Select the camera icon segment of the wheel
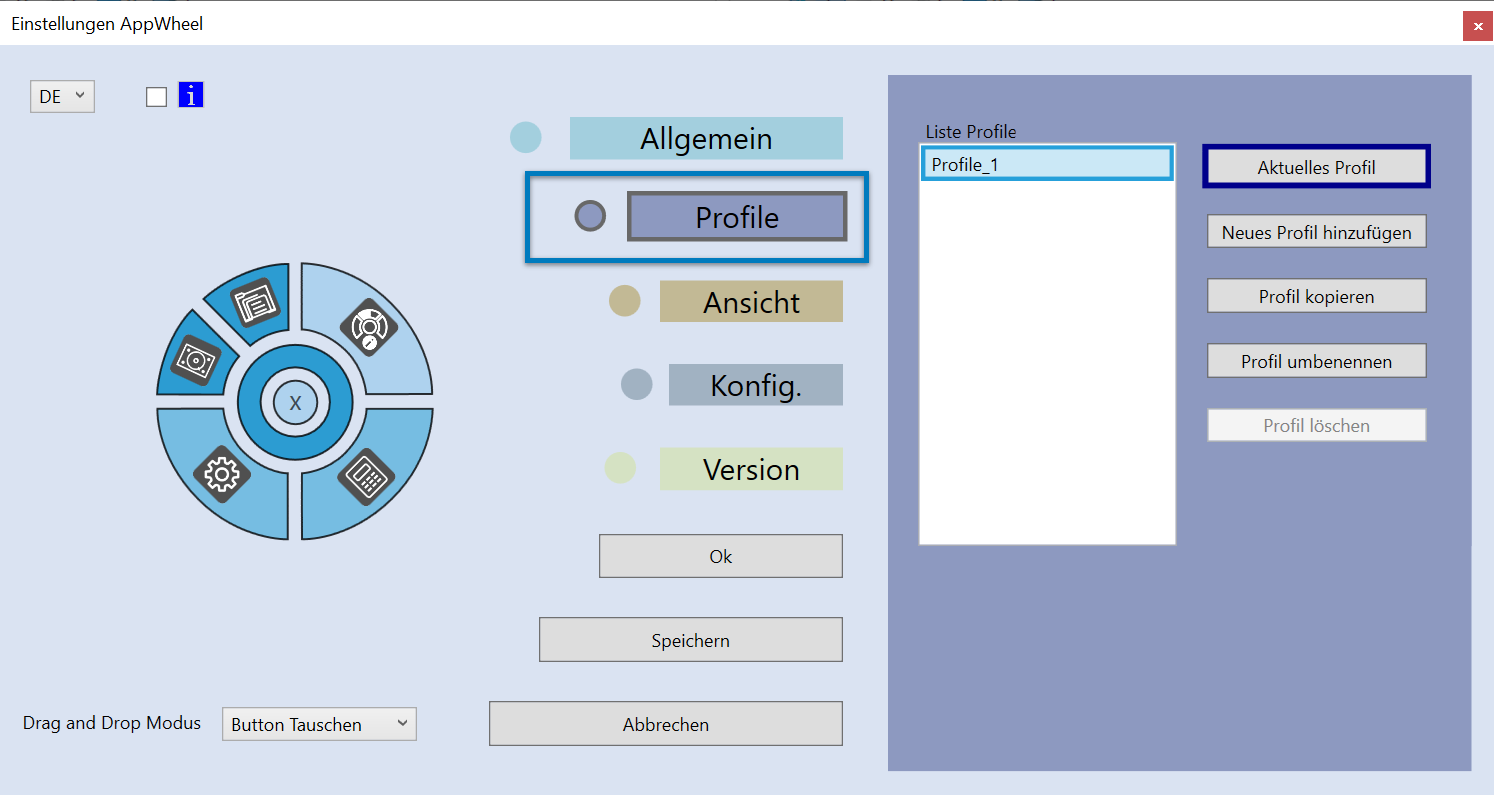The height and width of the screenshot is (795, 1494). pyautogui.click(x=198, y=359)
